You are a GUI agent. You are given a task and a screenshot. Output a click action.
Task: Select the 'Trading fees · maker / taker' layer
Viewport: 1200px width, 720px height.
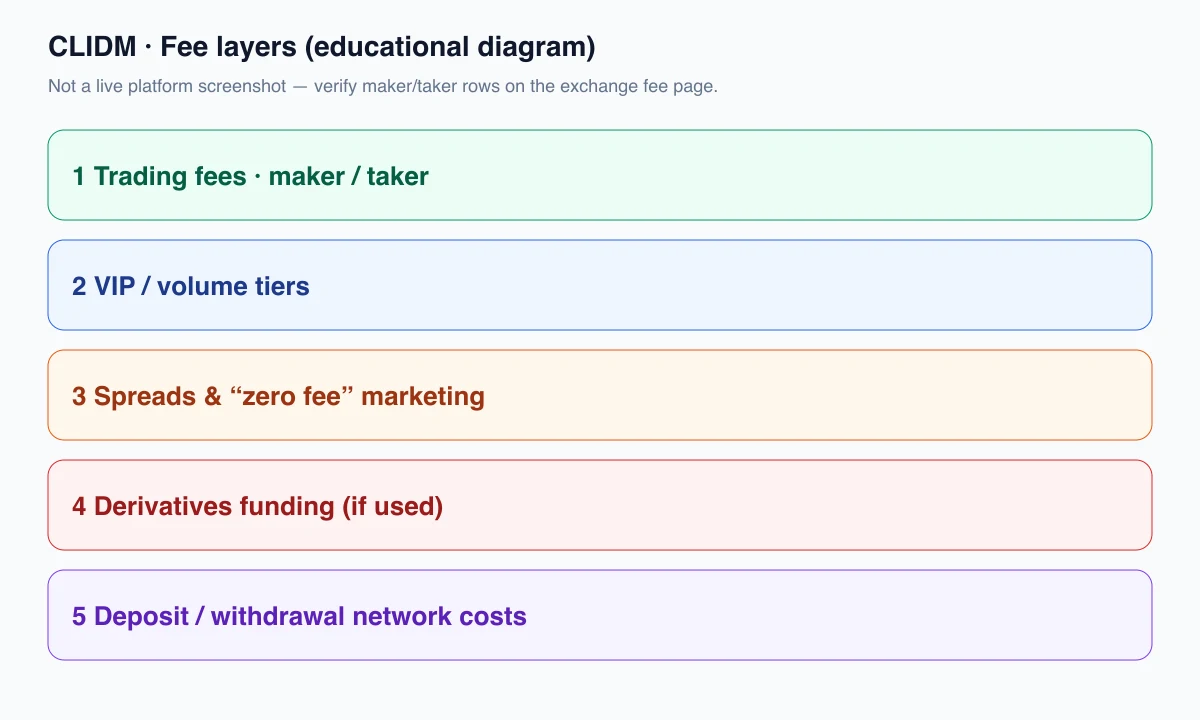click(600, 175)
